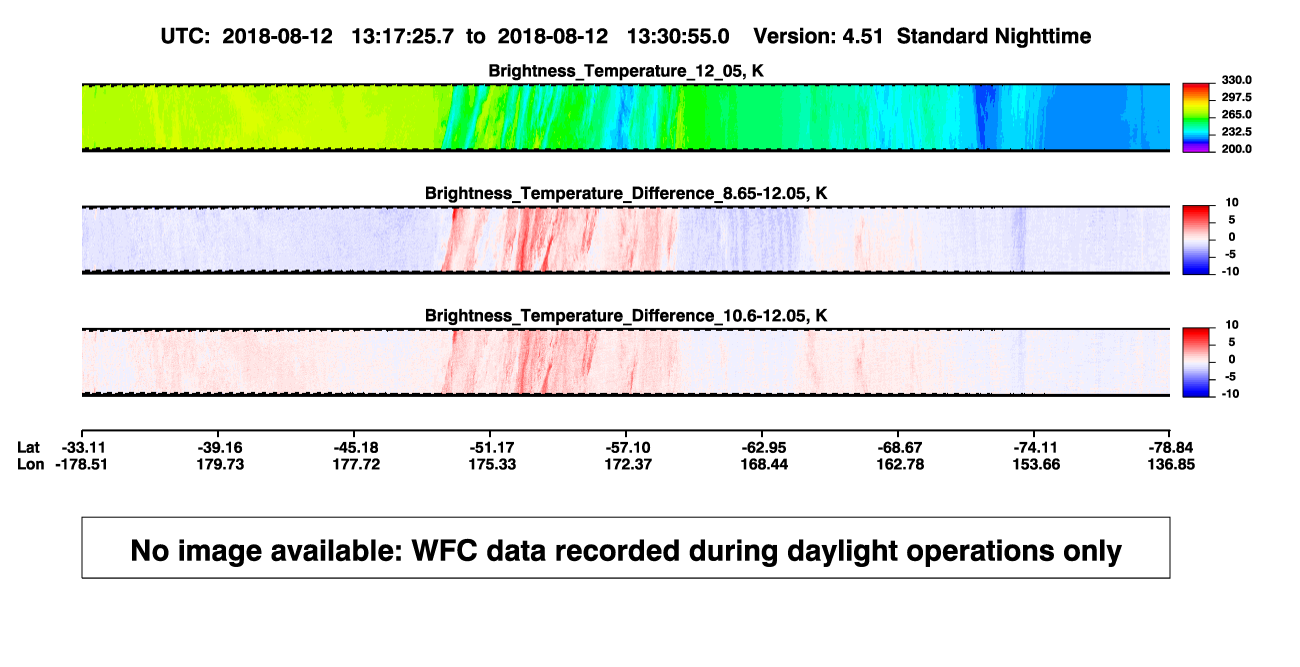Viewport: 1300px width, 667px height.
Task: Click the 200.0 color scale label
Action: click(1237, 148)
